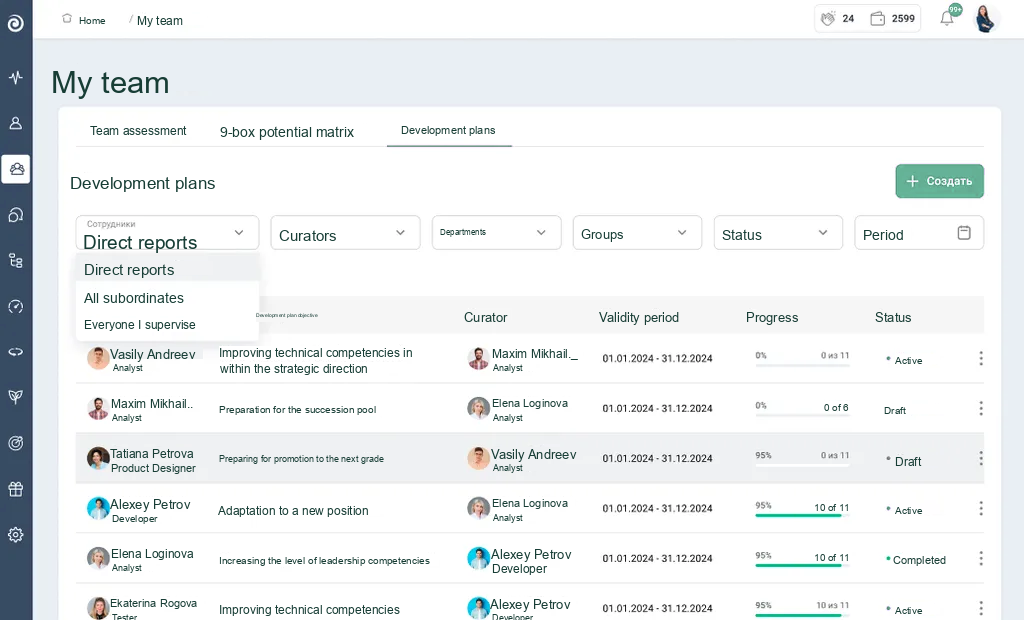Choose the 'Everyone I supervise' option

(x=167, y=325)
